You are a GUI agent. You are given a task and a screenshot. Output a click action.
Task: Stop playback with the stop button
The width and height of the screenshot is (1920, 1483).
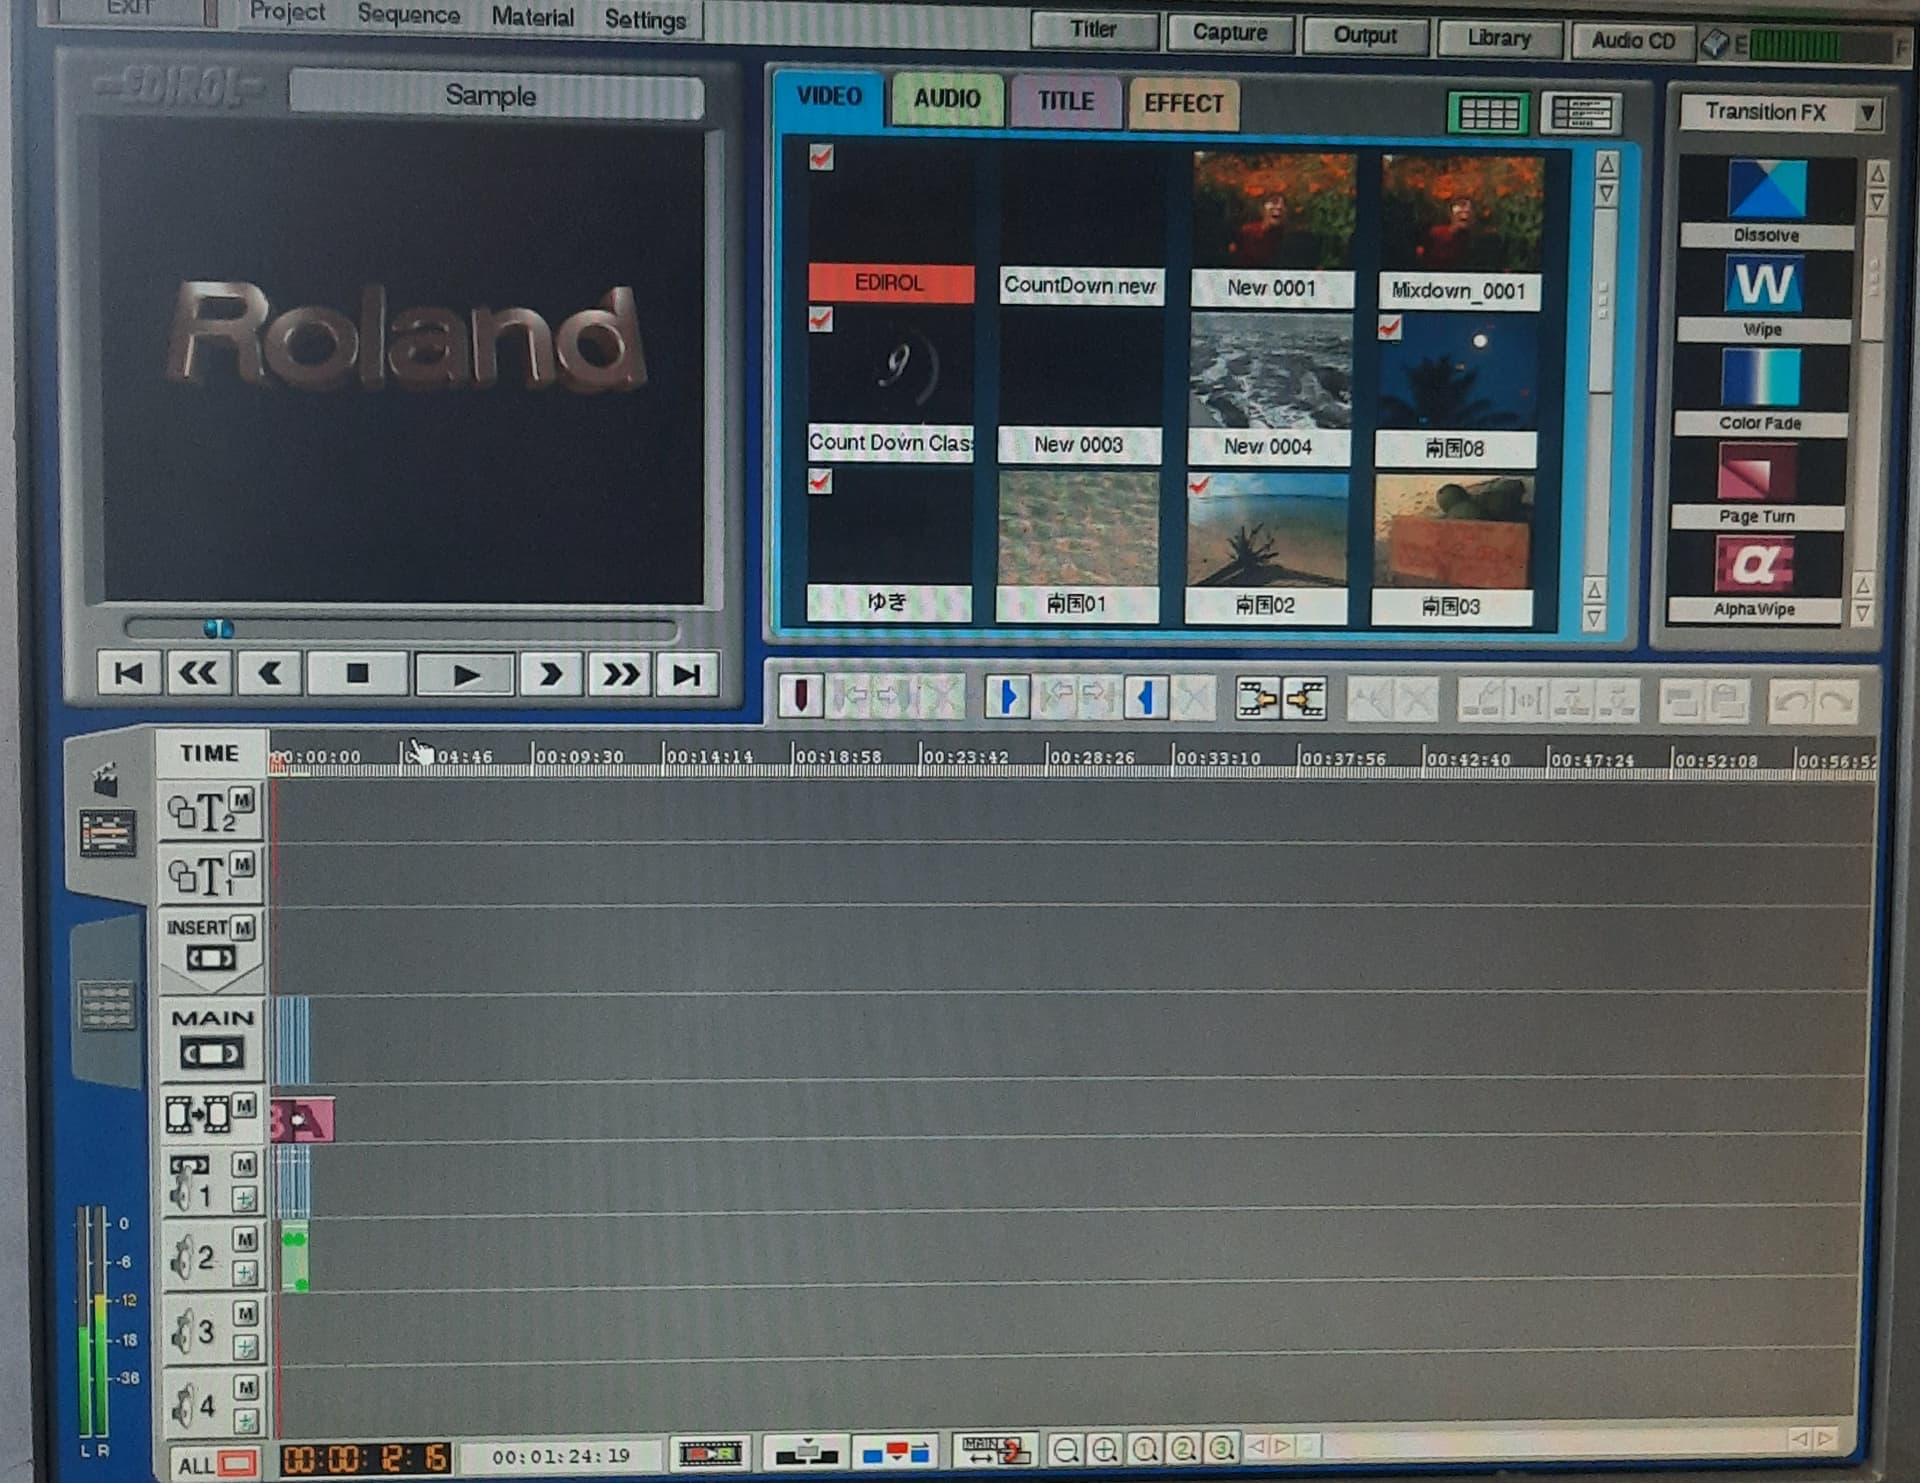357,674
